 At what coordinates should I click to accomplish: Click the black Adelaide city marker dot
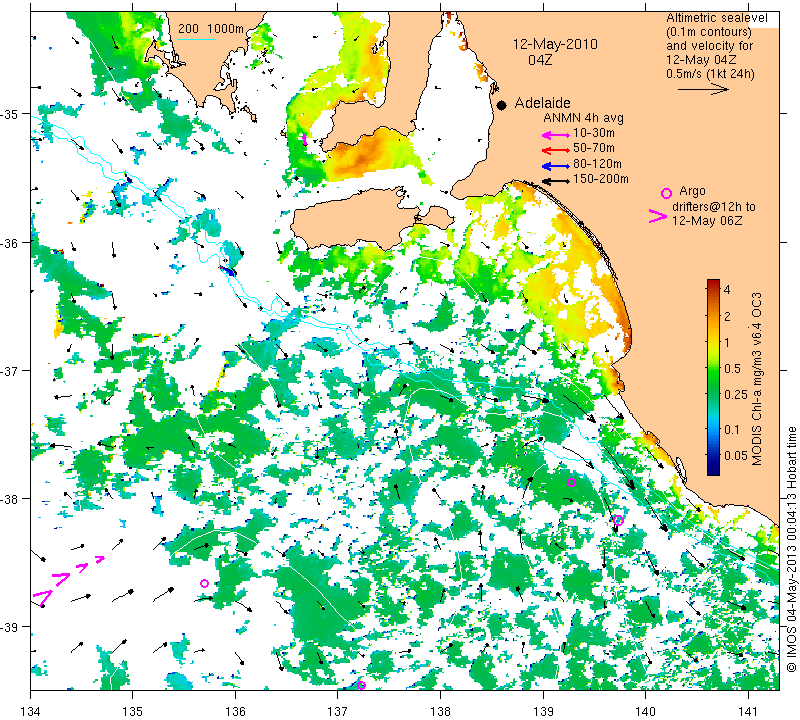(x=502, y=104)
